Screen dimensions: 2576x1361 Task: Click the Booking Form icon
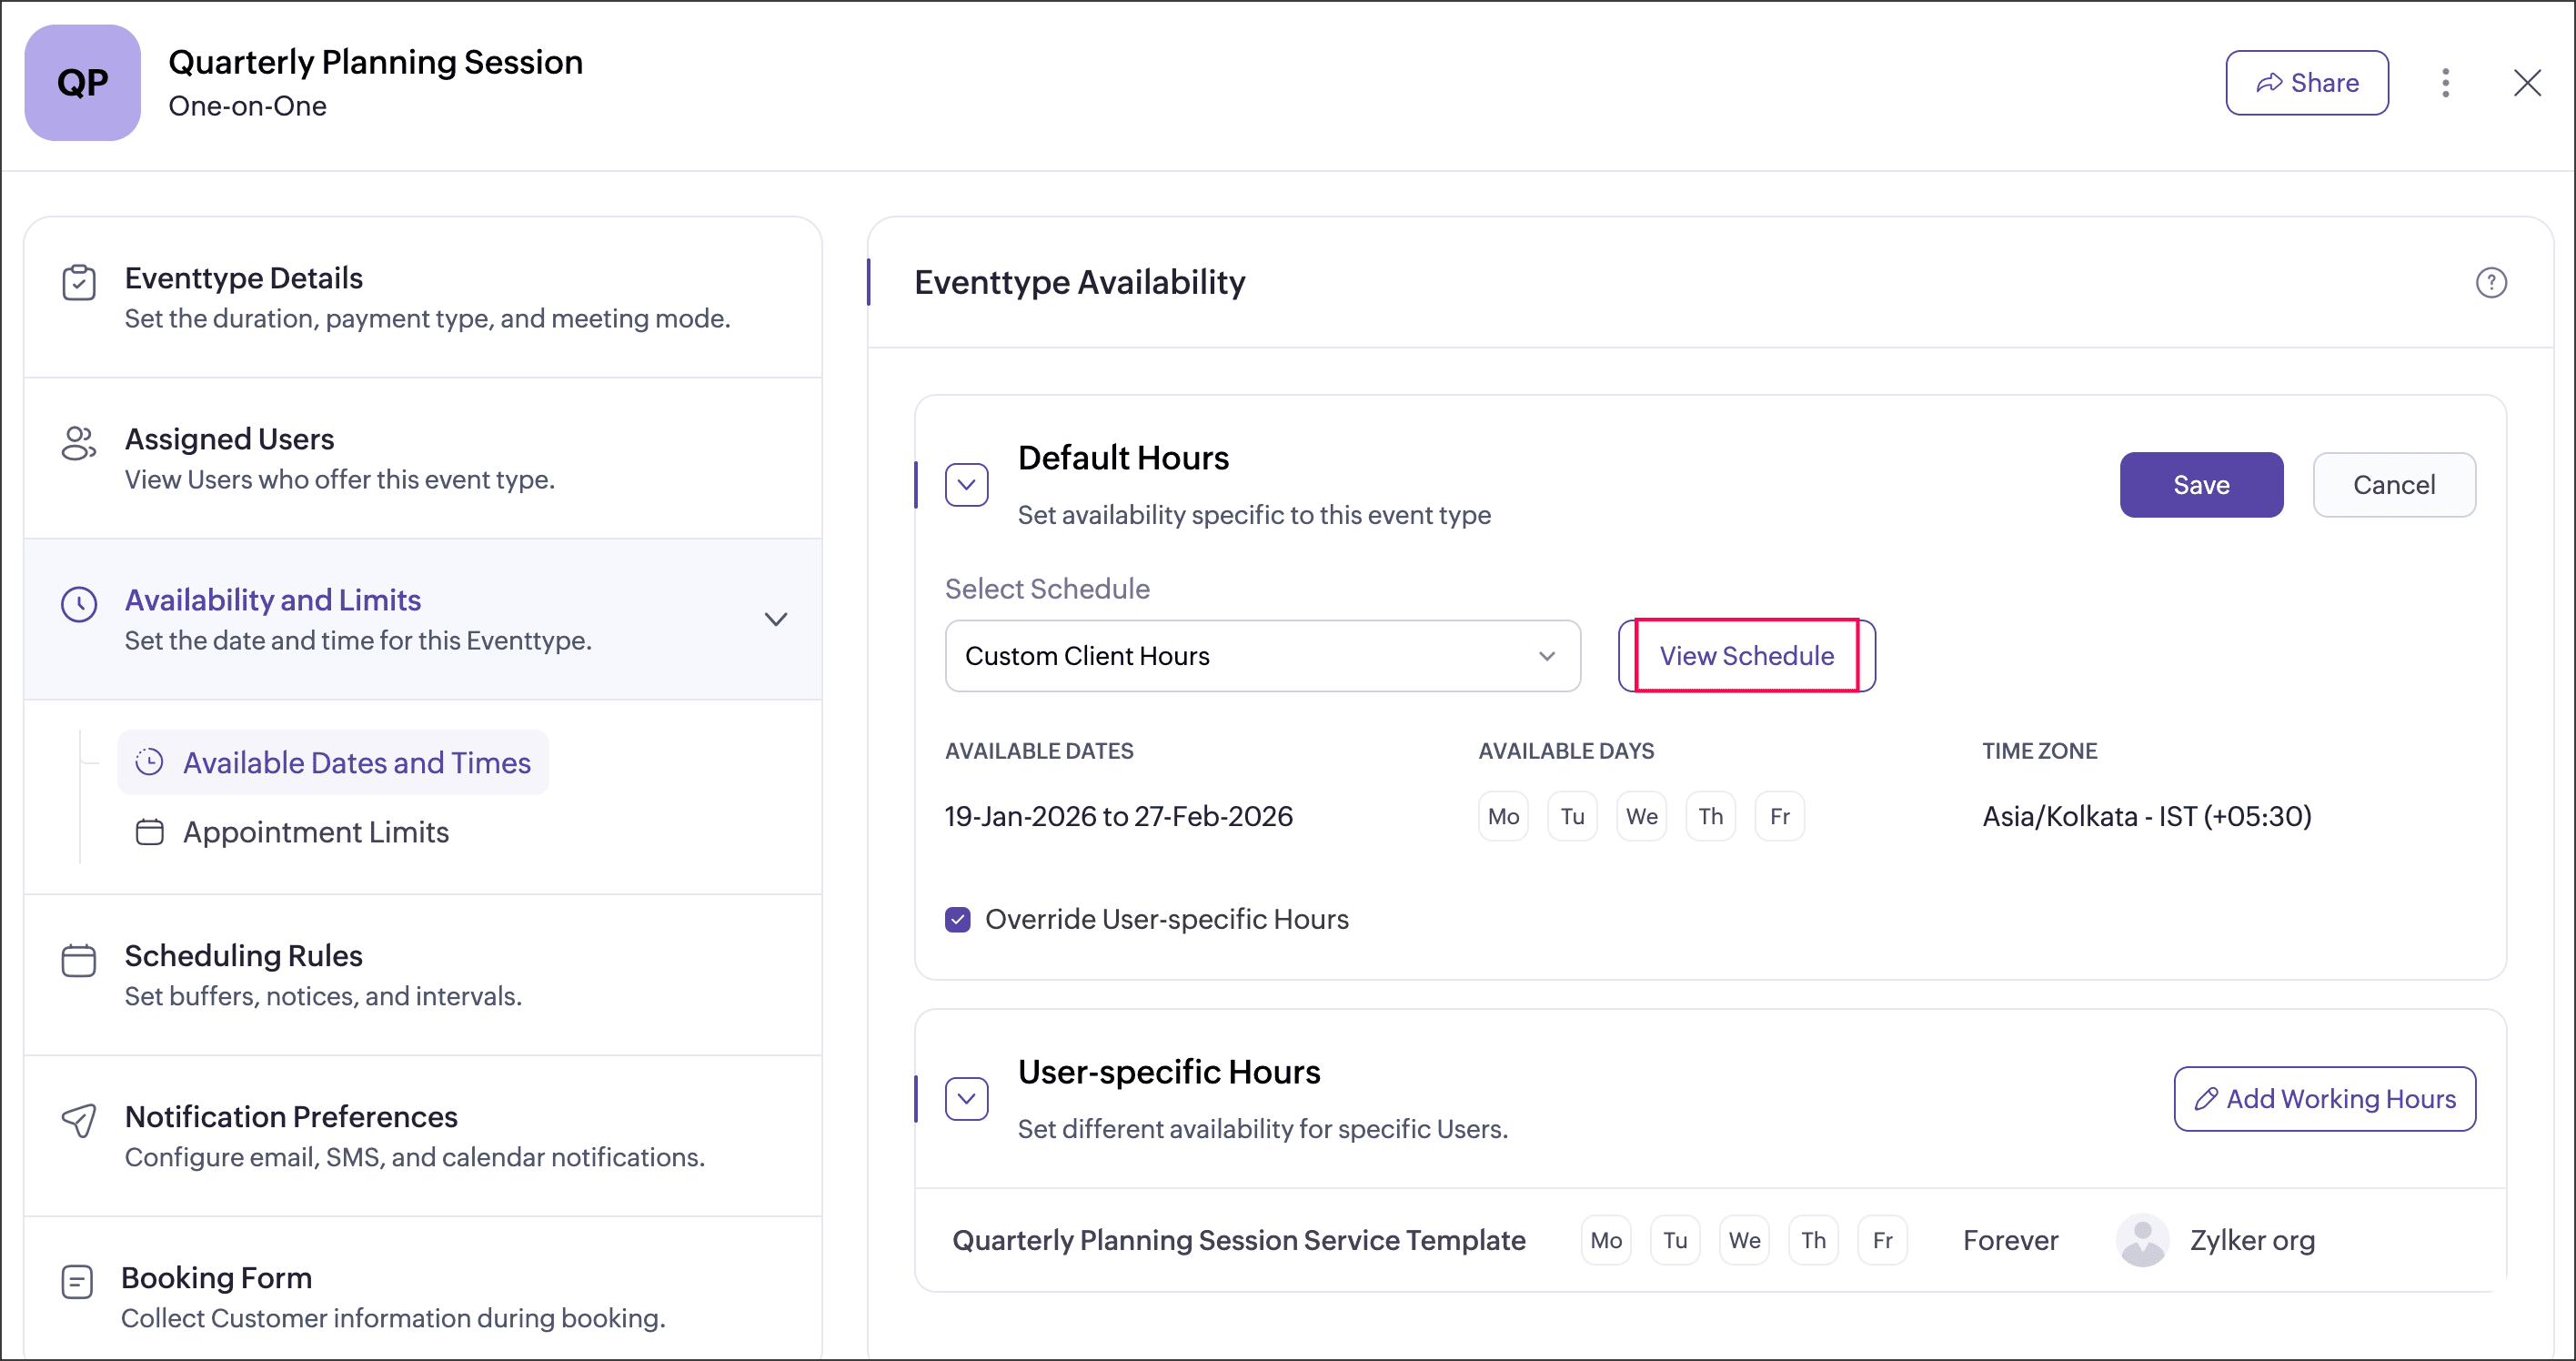point(77,1281)
